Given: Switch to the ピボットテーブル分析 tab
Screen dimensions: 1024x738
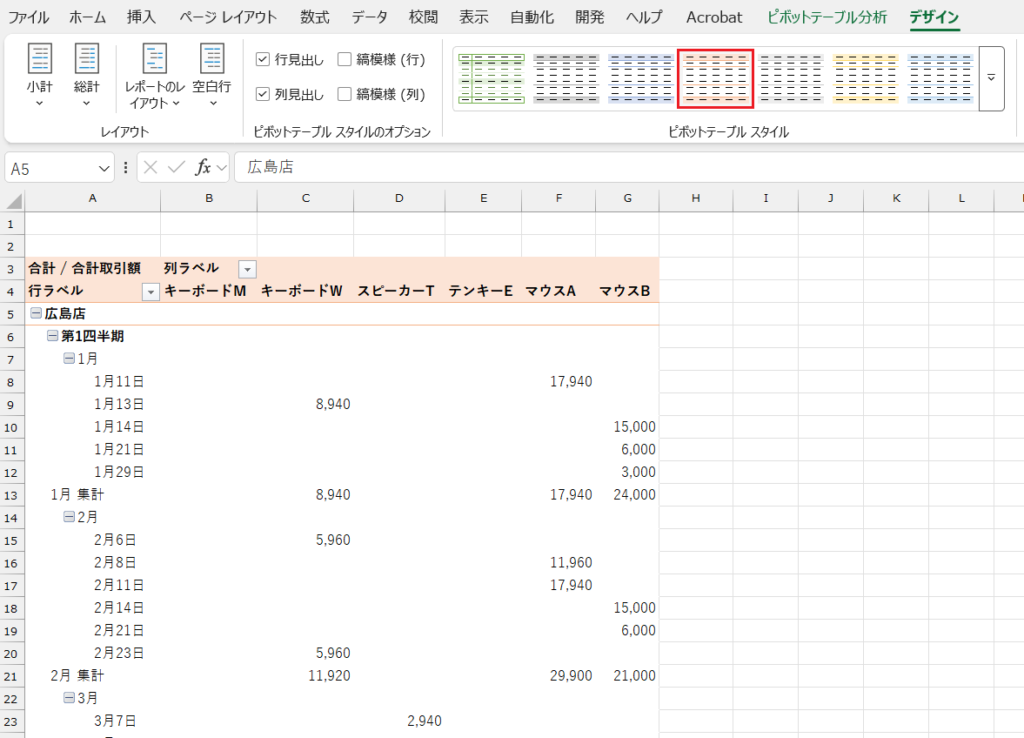Looking at the screenshot, I should [x=826, y=17].
